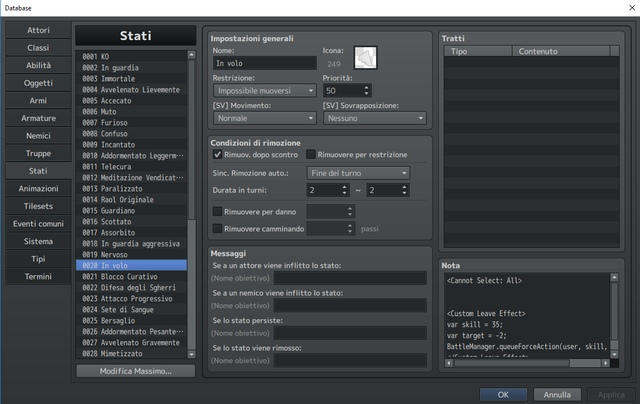Open the Termini tab
This screenshot has height=404, width=640.
pos(38,276)
